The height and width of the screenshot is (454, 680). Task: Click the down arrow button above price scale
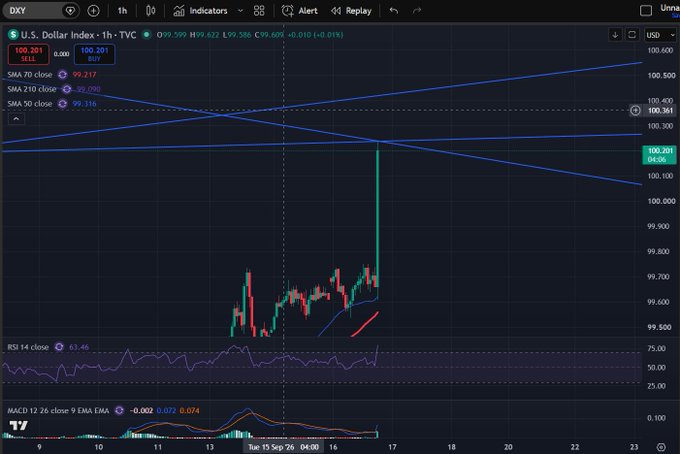coord(615,35)
